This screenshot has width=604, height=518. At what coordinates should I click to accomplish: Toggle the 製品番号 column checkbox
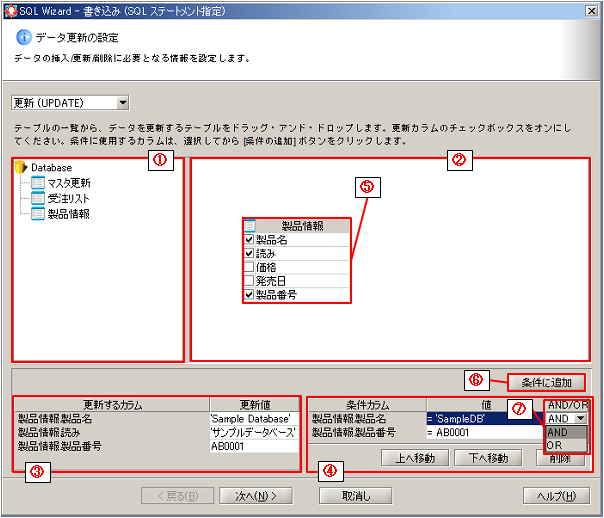[250, 296]
